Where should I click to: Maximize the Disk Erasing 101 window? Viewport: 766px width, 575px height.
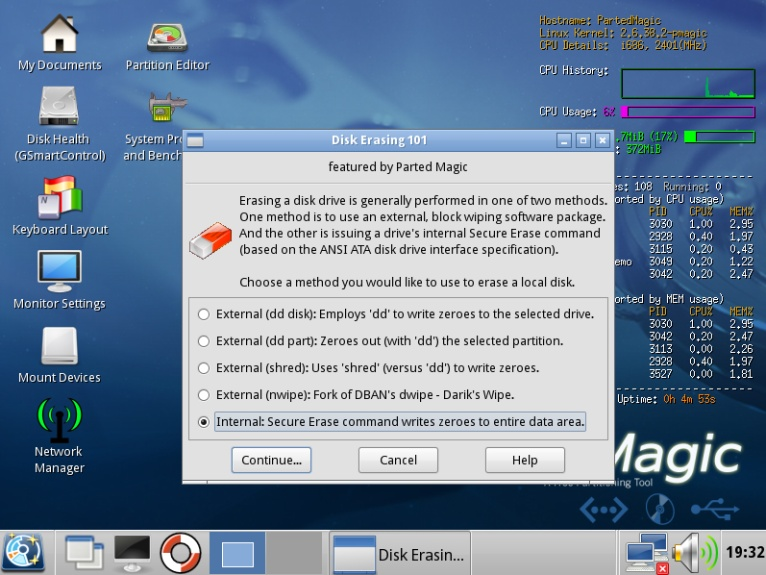click(x=583, y=141)
